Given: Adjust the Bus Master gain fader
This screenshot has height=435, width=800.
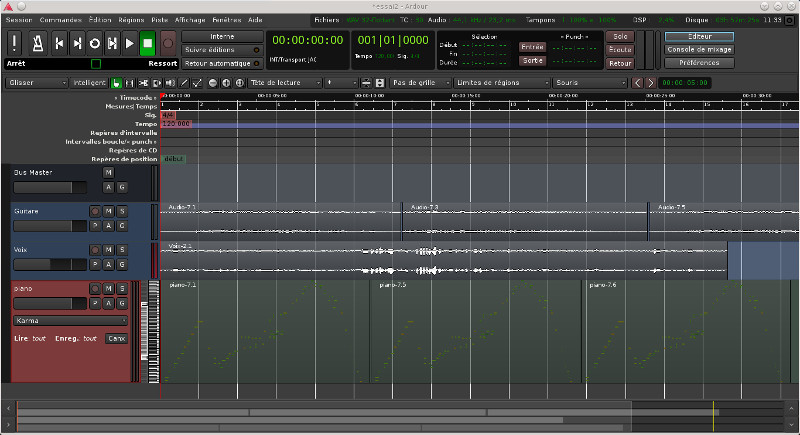Looking at the screenshot, I should [x=50, y=187].
